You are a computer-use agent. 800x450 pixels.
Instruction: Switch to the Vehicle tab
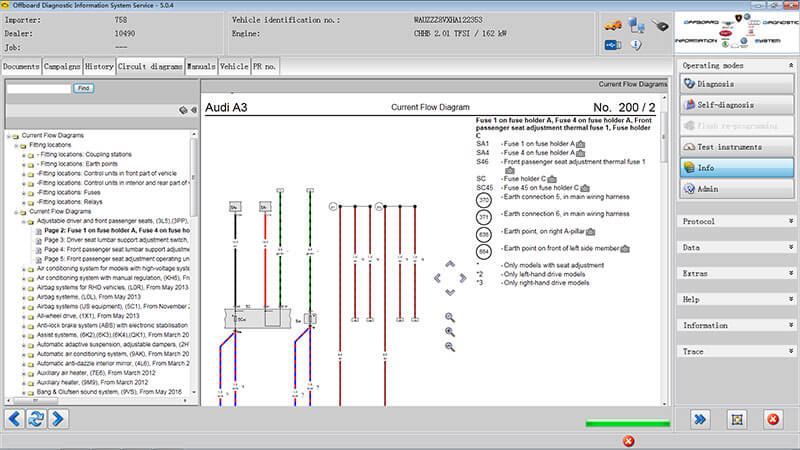pos(234,67)
